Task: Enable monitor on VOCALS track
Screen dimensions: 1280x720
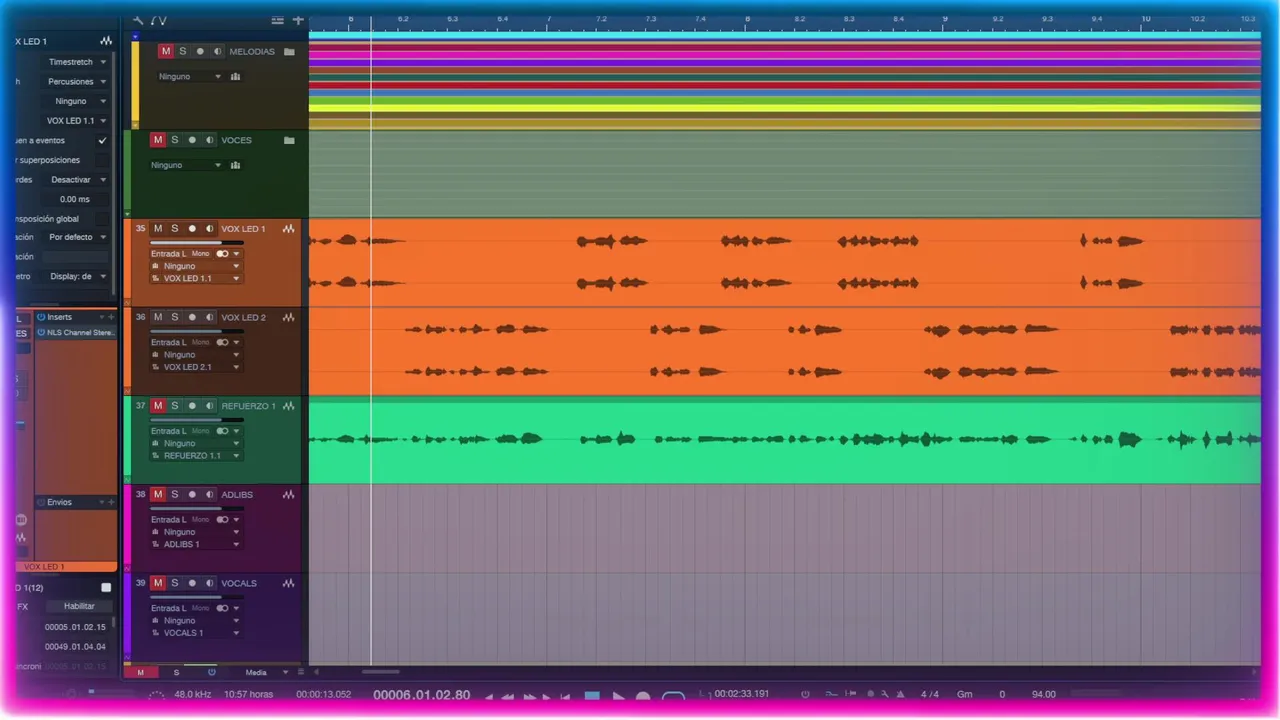Action: coord(209,583)
